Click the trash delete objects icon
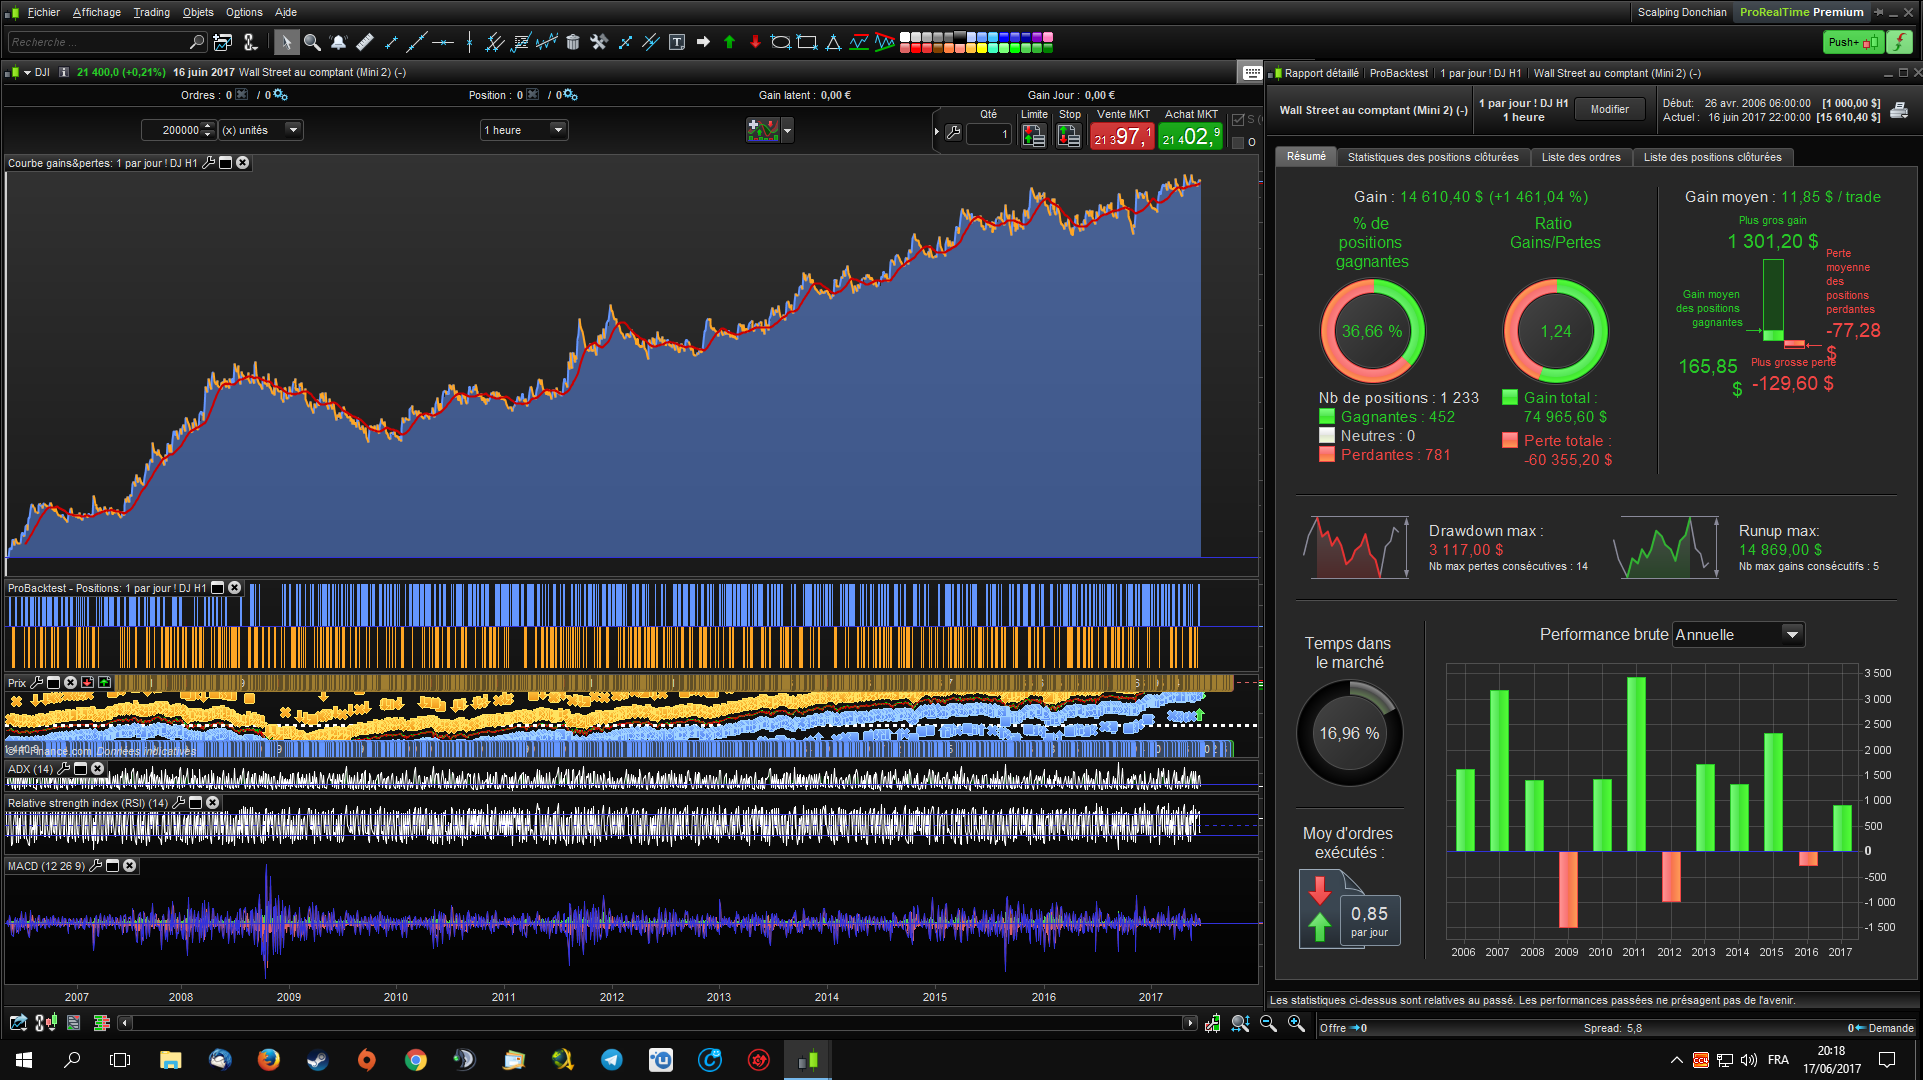 pyautogui.click(x=573, y=42)
